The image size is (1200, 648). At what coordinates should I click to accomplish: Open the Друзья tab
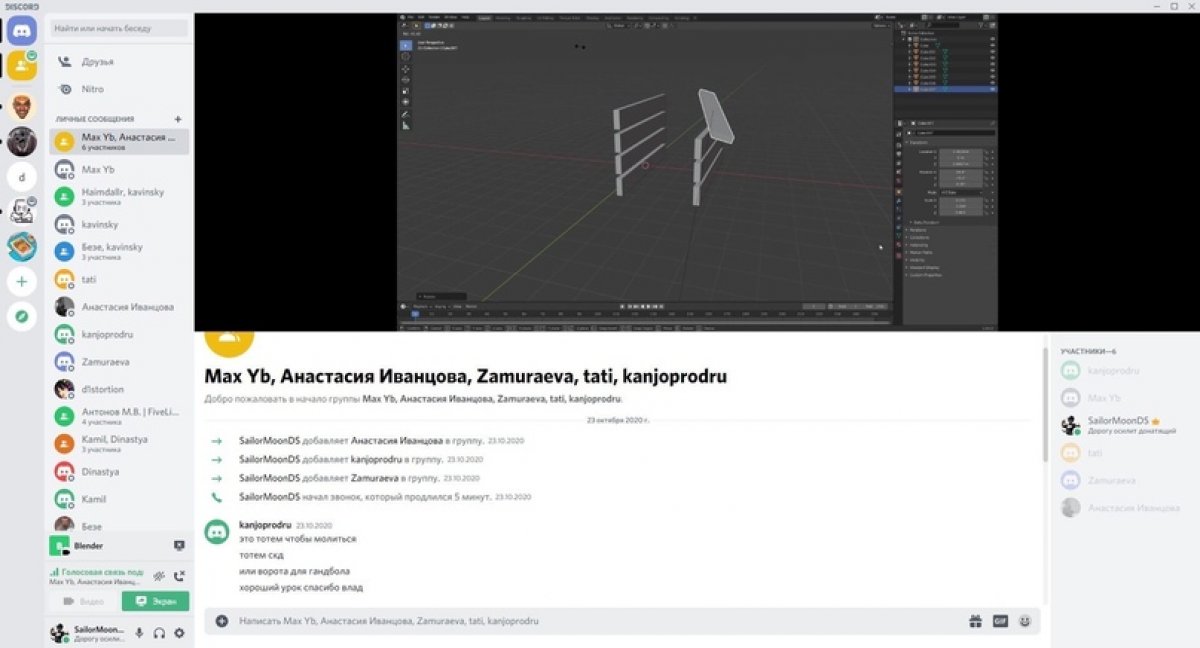click(97, 61)
